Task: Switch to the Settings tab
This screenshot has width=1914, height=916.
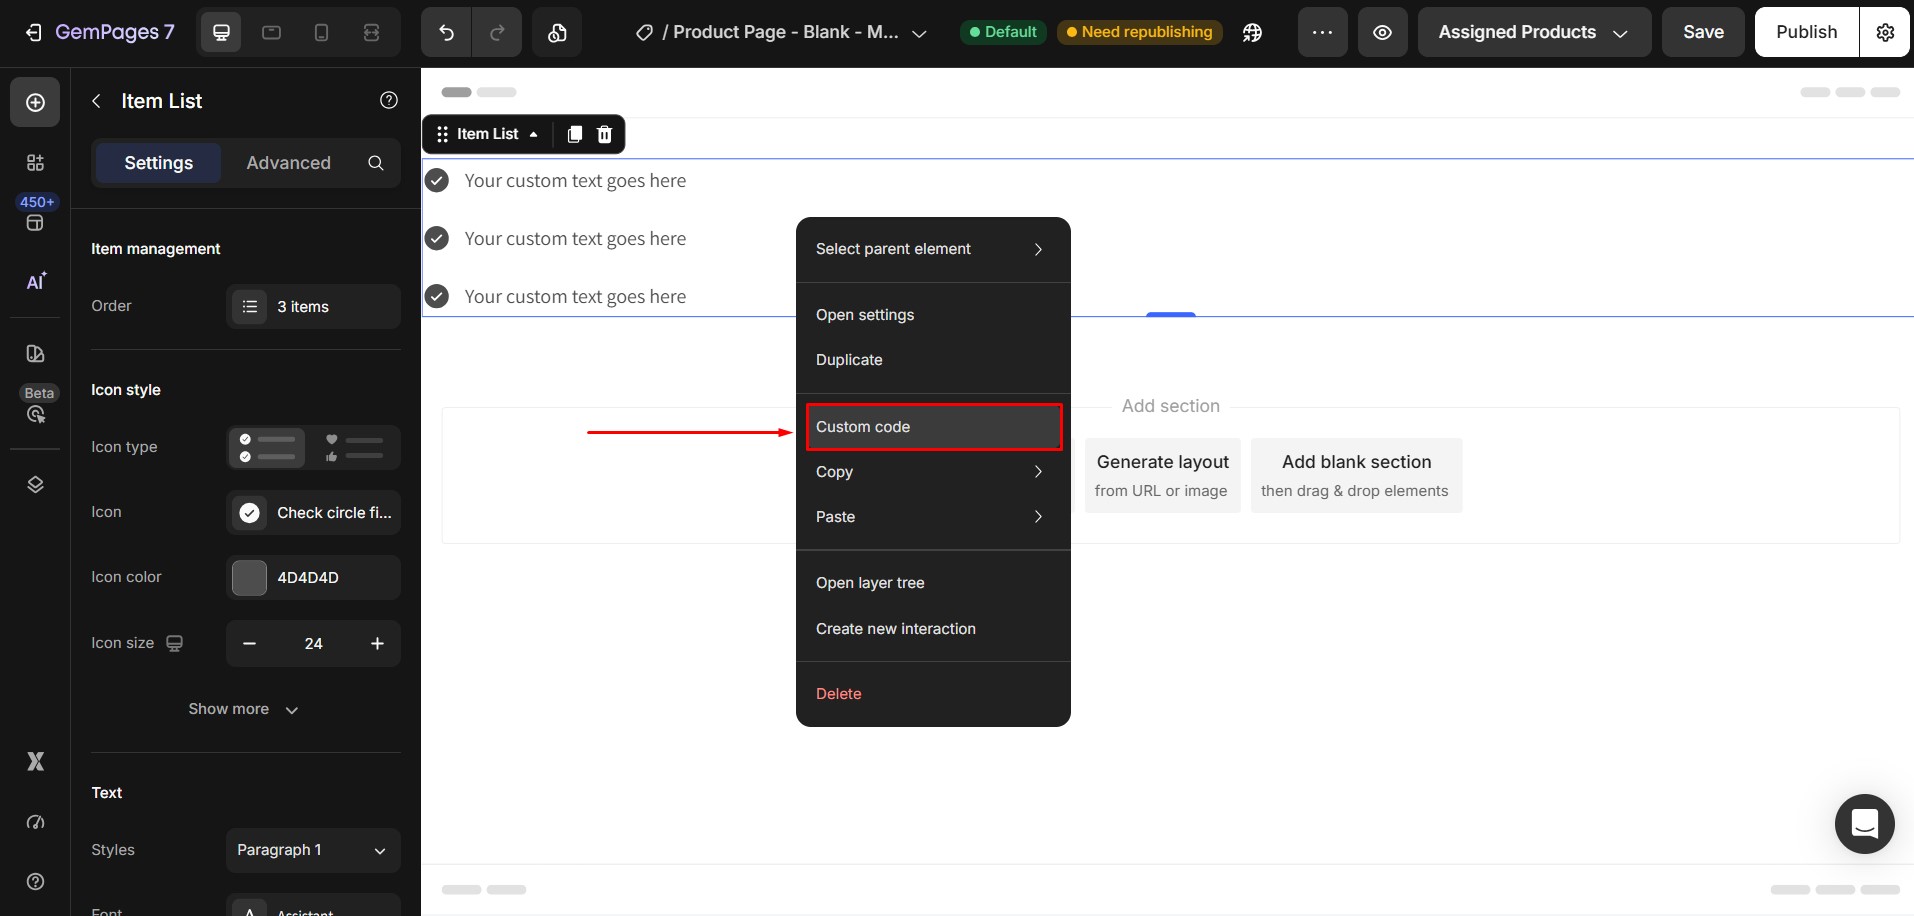Action: pyautogui.click(x=158, y=163)
